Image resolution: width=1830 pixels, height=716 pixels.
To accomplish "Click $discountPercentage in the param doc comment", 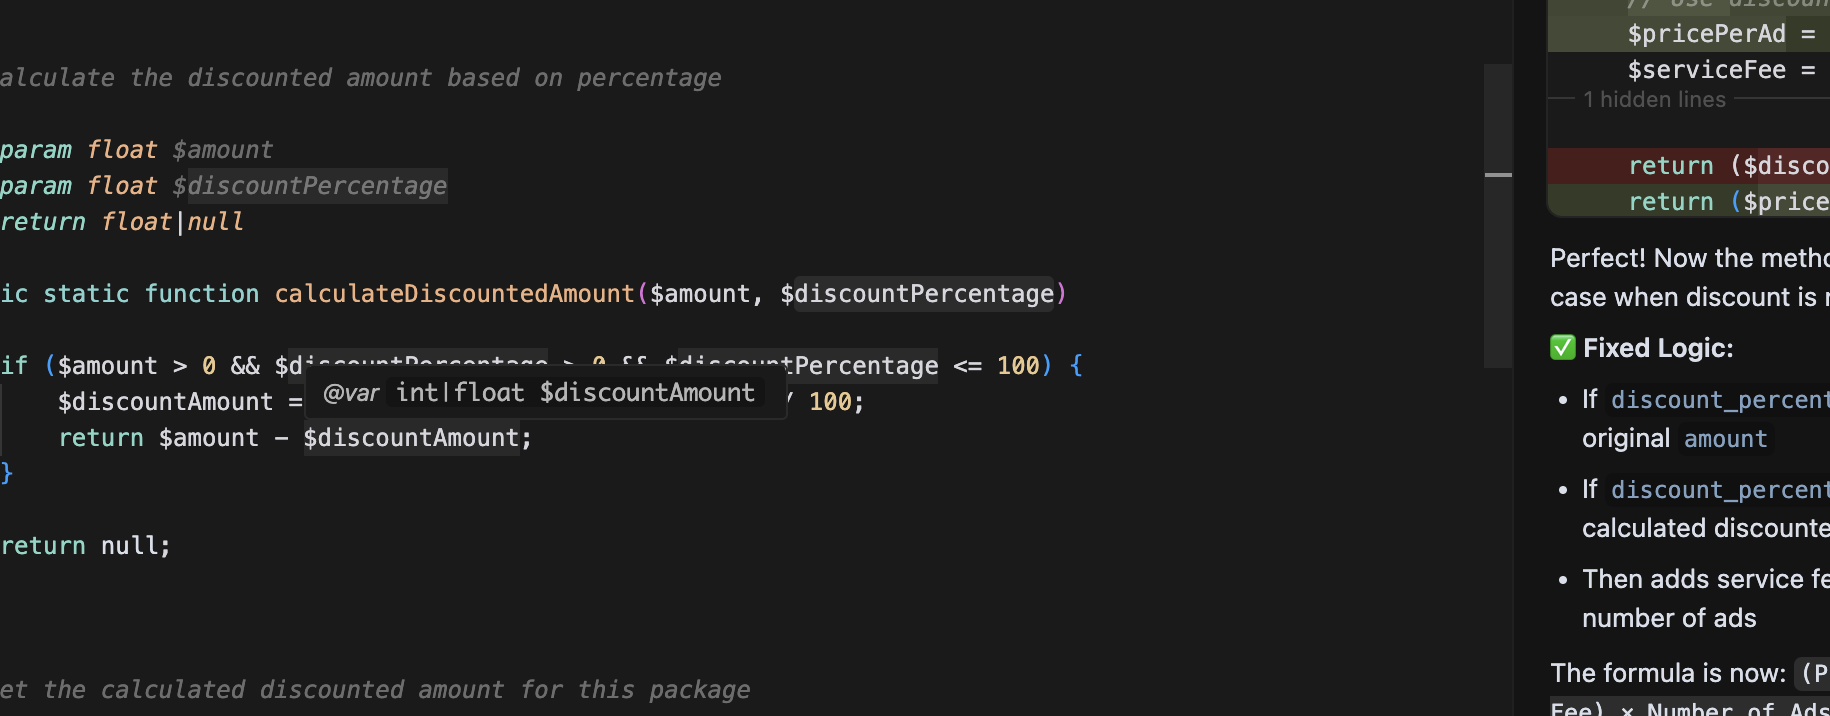I will [x=310, y=186].
